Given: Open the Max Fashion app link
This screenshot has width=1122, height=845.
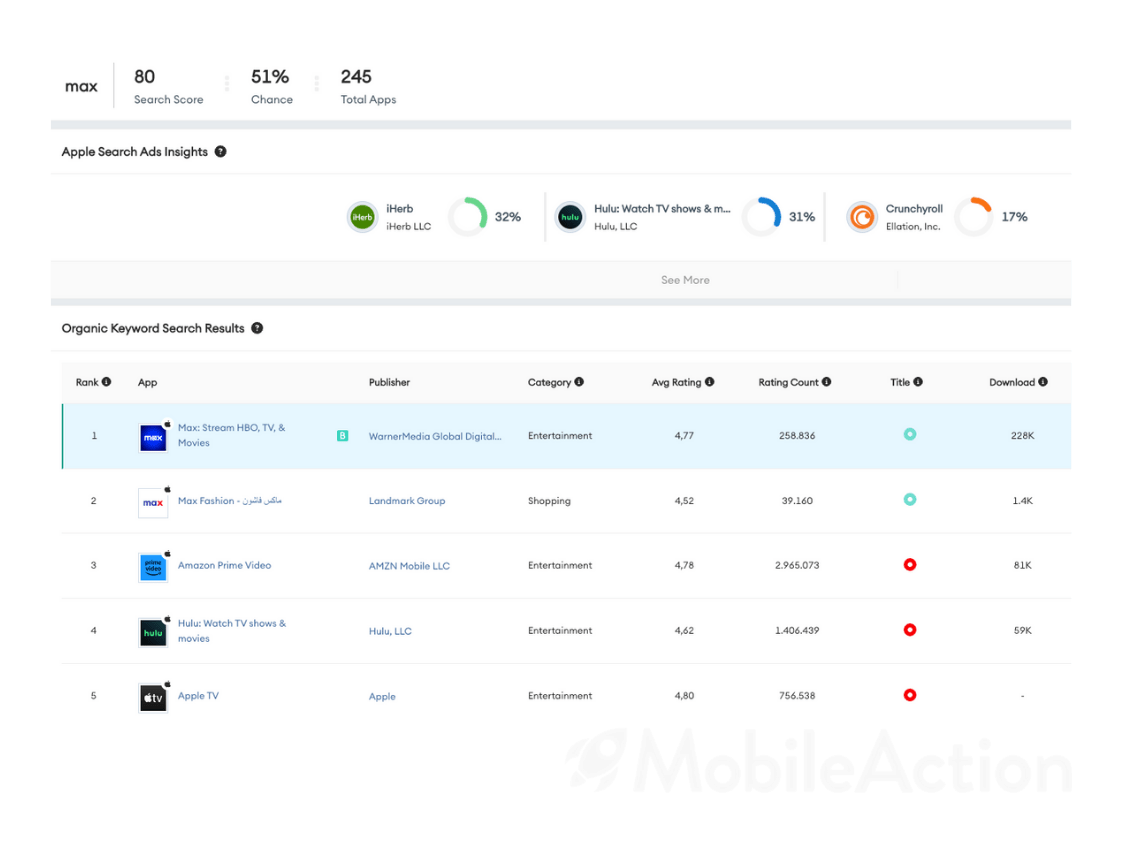Looking at the screenshot, I should click(230, 501).
